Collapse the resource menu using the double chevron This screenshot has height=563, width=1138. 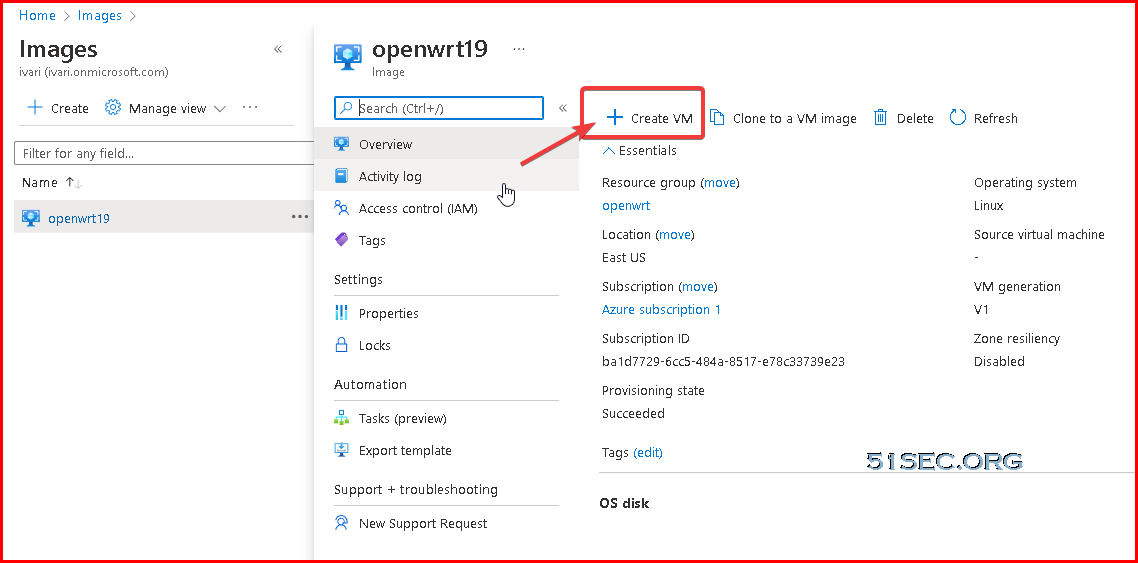point(562,108)
